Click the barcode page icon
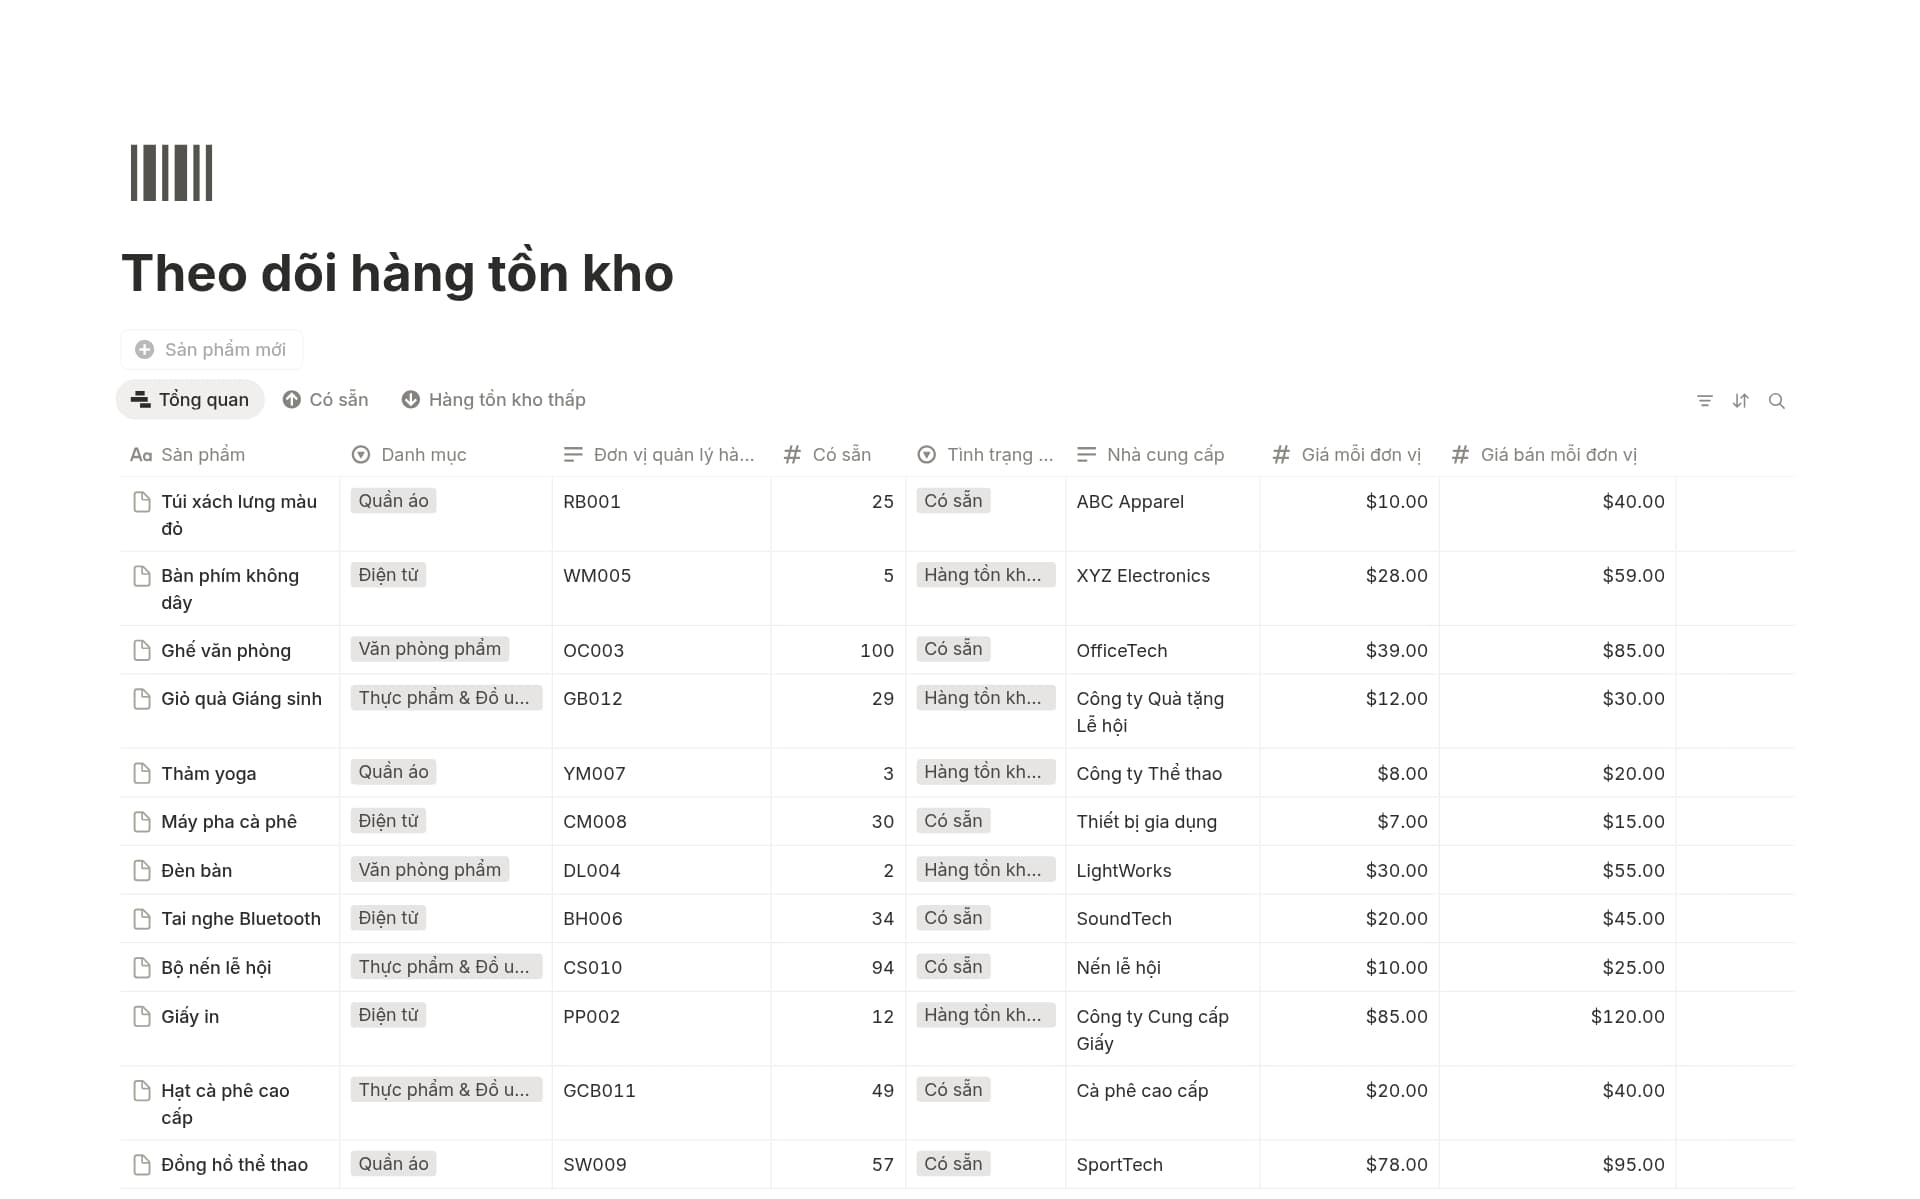 (171, 173)
